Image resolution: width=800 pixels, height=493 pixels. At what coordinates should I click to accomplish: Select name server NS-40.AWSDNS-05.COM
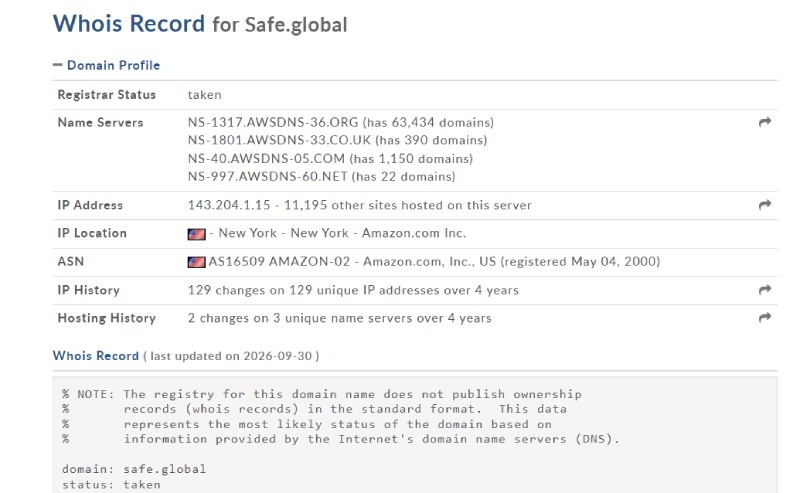[x=266, y=159]
